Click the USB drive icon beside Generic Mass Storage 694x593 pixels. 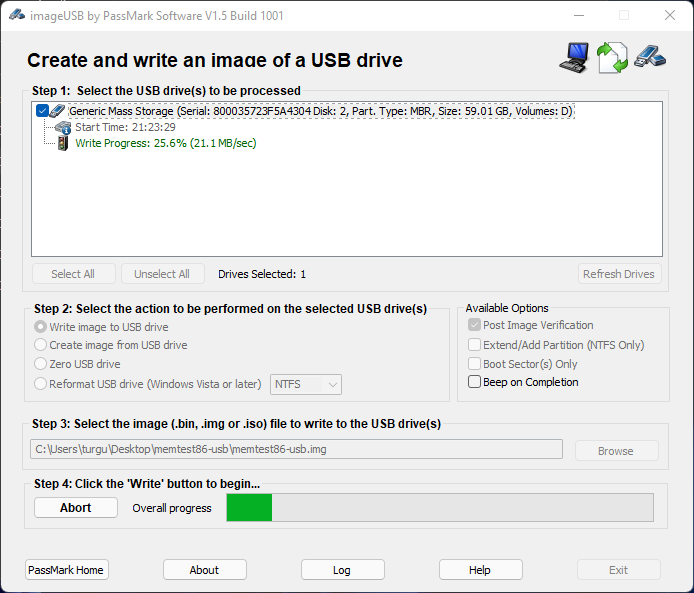58,111
